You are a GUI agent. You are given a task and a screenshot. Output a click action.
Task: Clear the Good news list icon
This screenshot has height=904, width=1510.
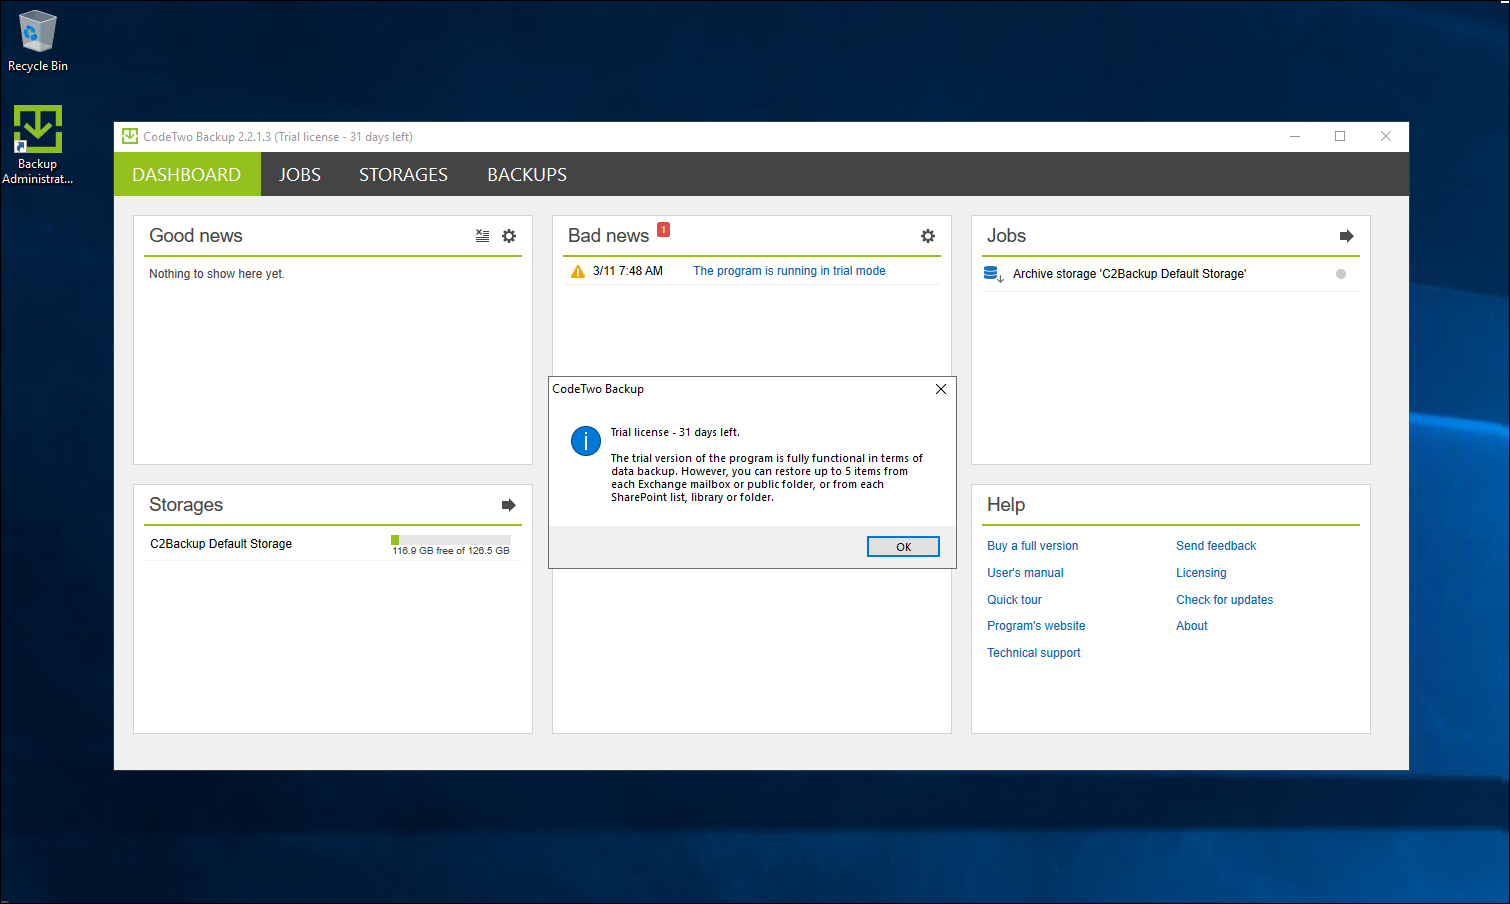[x=482, y=236]
